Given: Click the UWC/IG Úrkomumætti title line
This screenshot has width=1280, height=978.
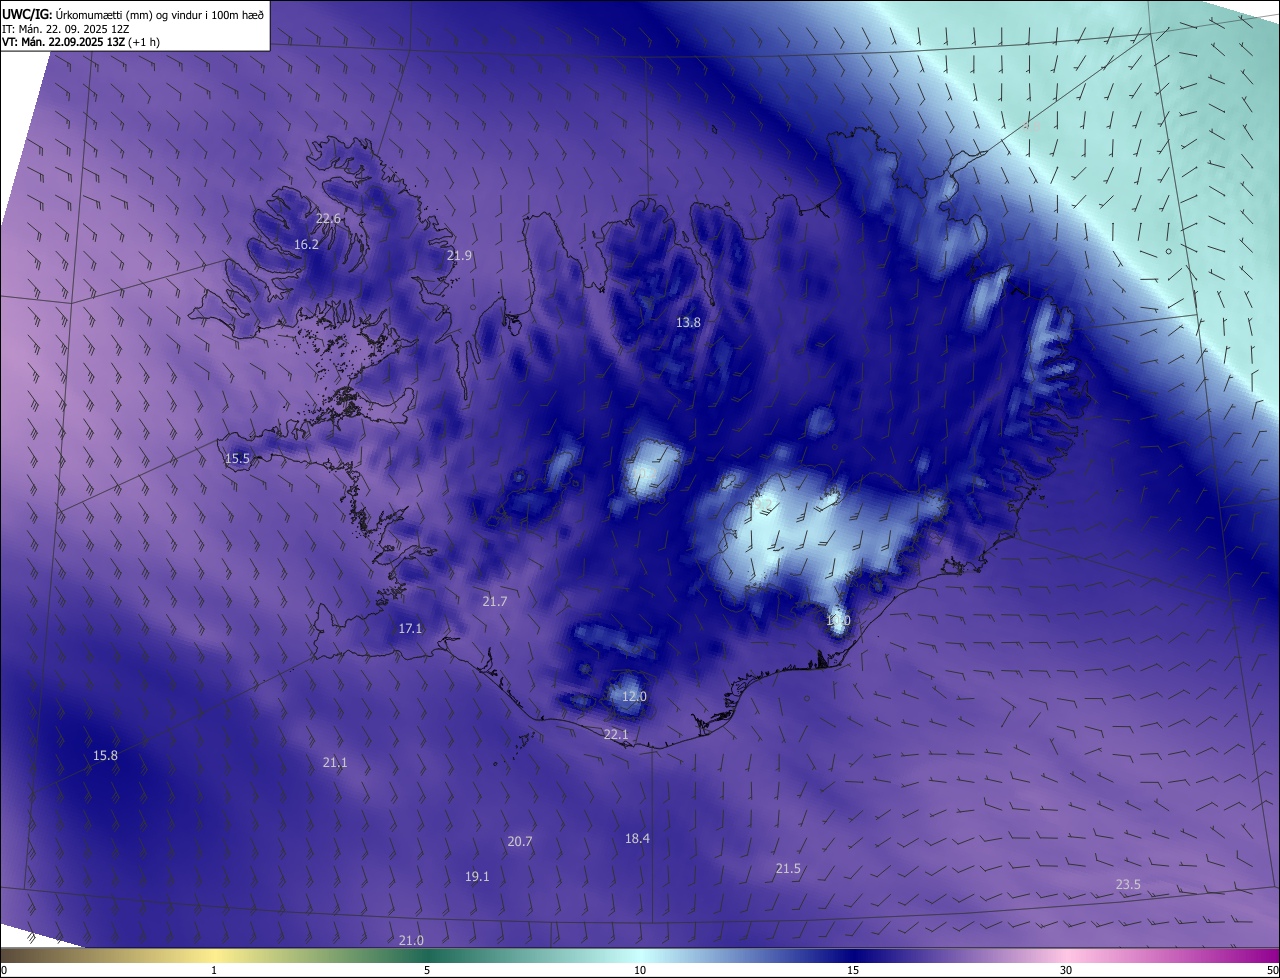Looking at the screenshot, I should 132,13.
